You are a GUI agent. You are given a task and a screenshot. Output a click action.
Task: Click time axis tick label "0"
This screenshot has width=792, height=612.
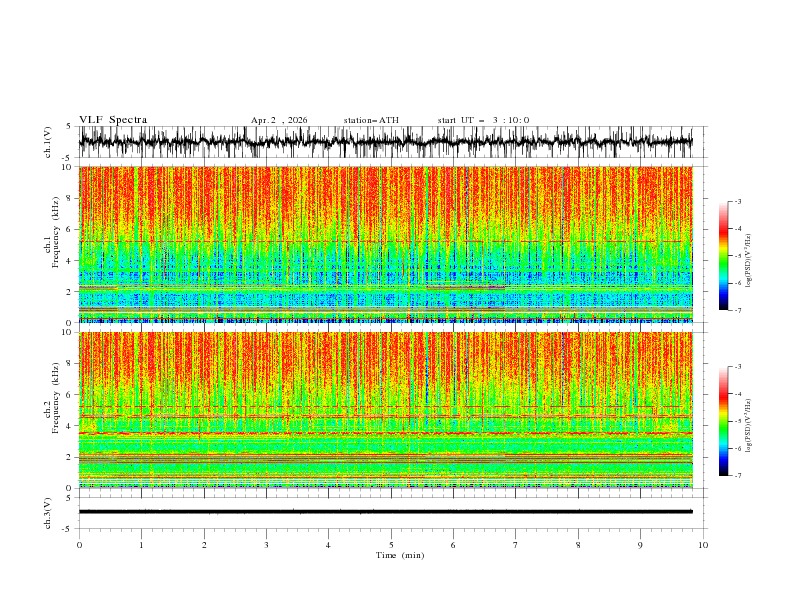[79, 545]
